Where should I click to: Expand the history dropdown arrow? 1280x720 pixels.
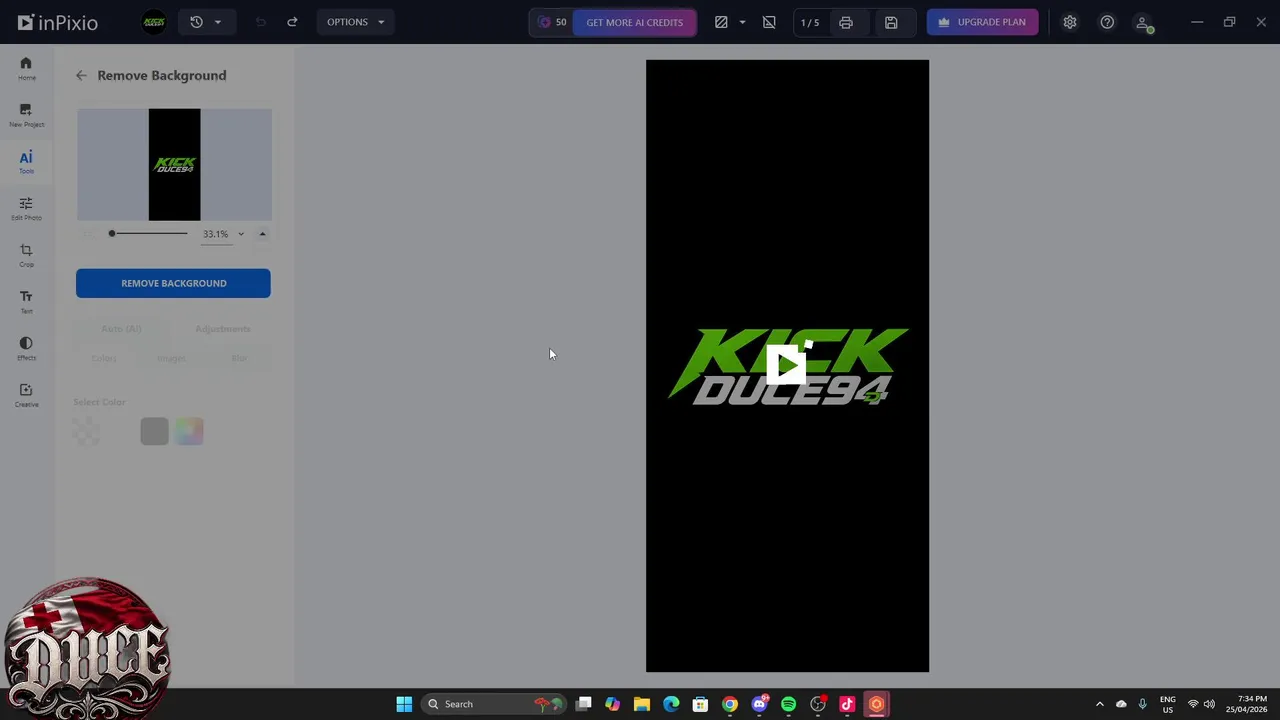click(218, 22)
